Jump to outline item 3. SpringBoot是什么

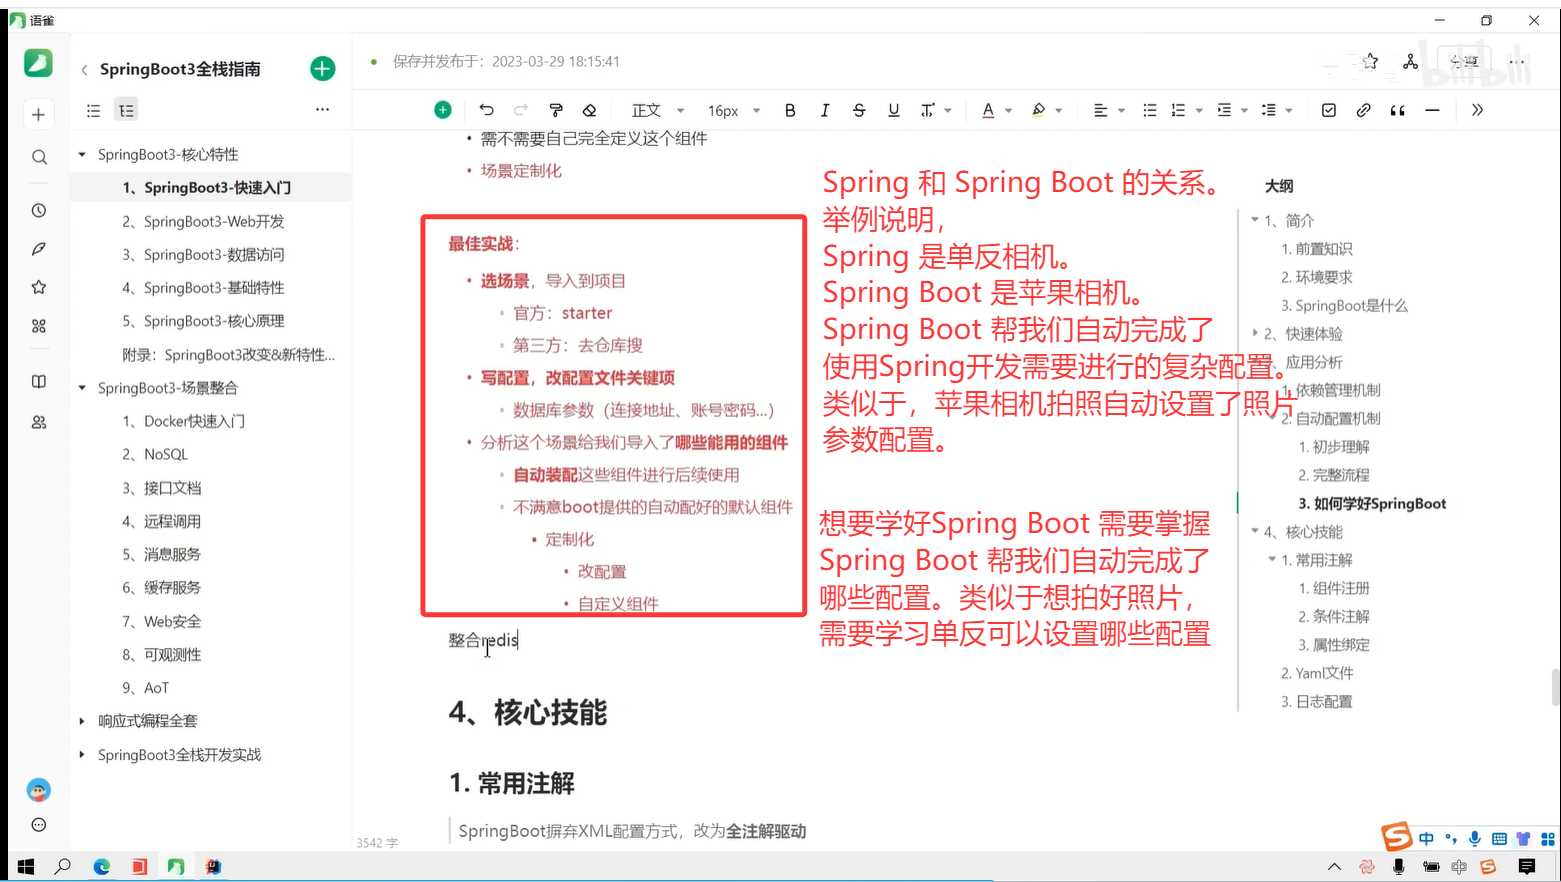coord(1344,305)
